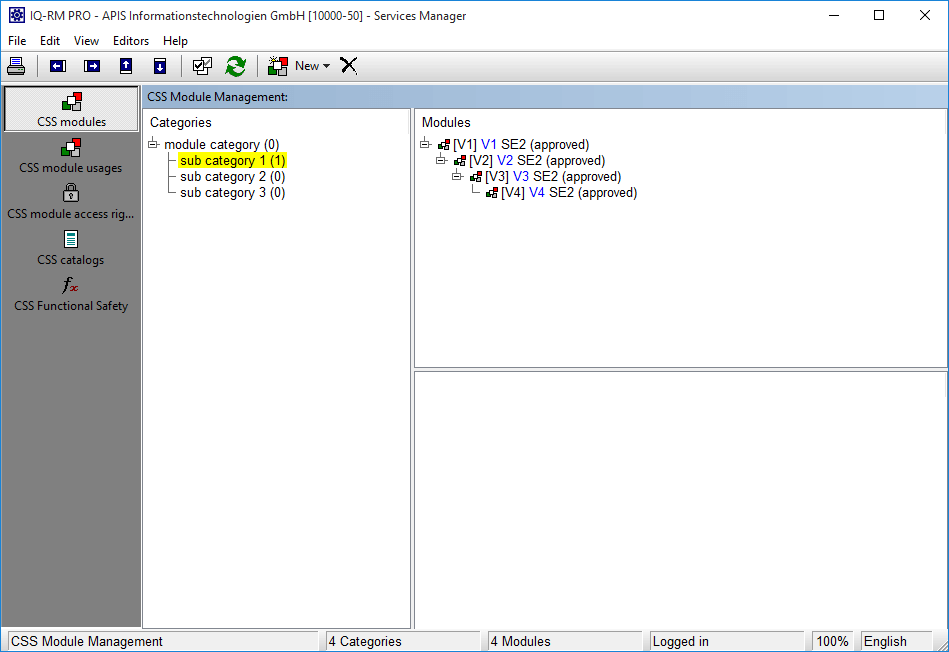Click the Print toolbar icon
Viewport: 949px width, 652px height.
tap(16, 66)
